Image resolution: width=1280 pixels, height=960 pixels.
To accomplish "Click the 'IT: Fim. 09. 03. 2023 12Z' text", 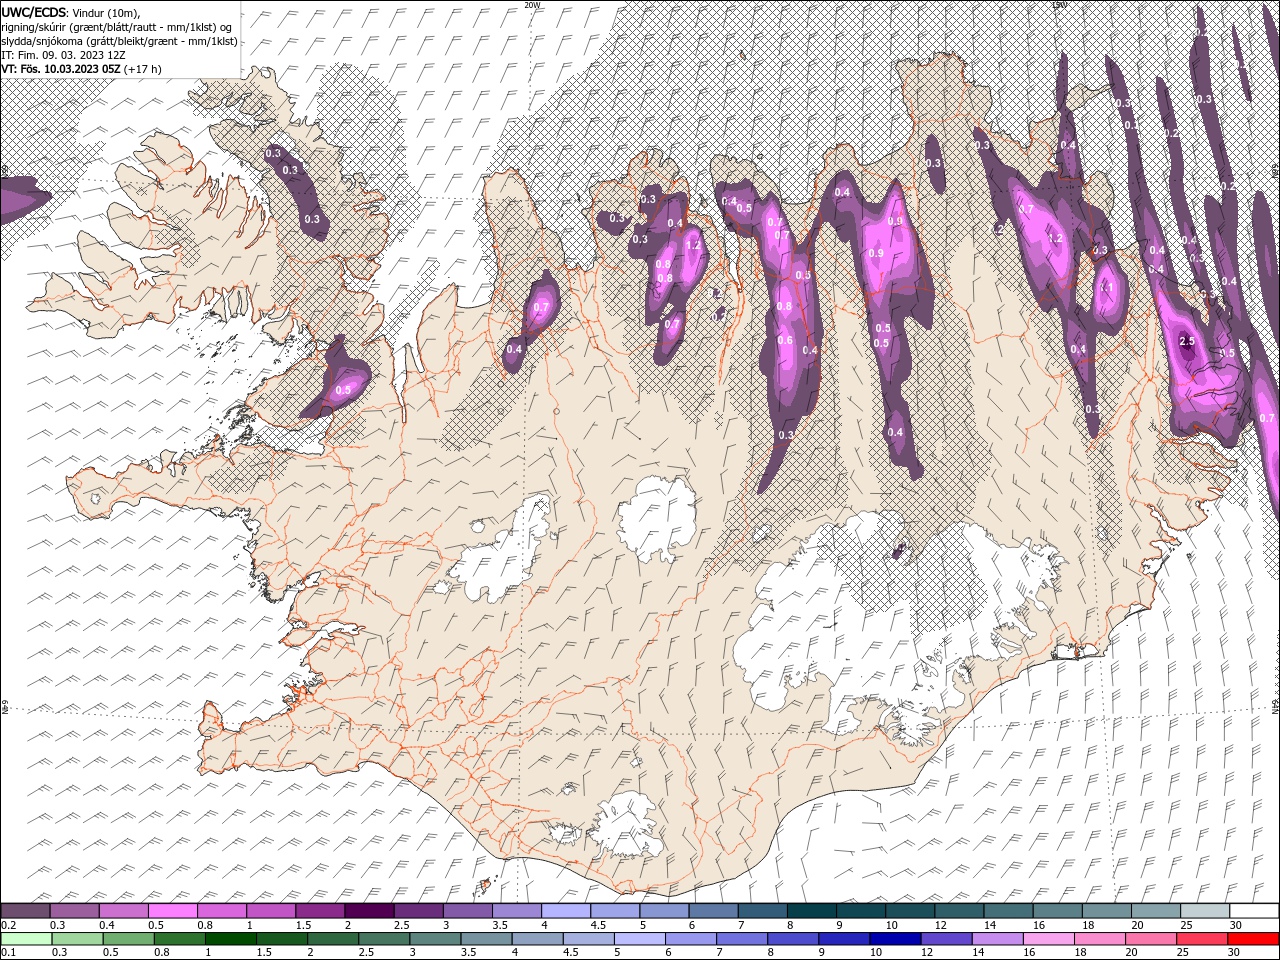I will 63,55.
